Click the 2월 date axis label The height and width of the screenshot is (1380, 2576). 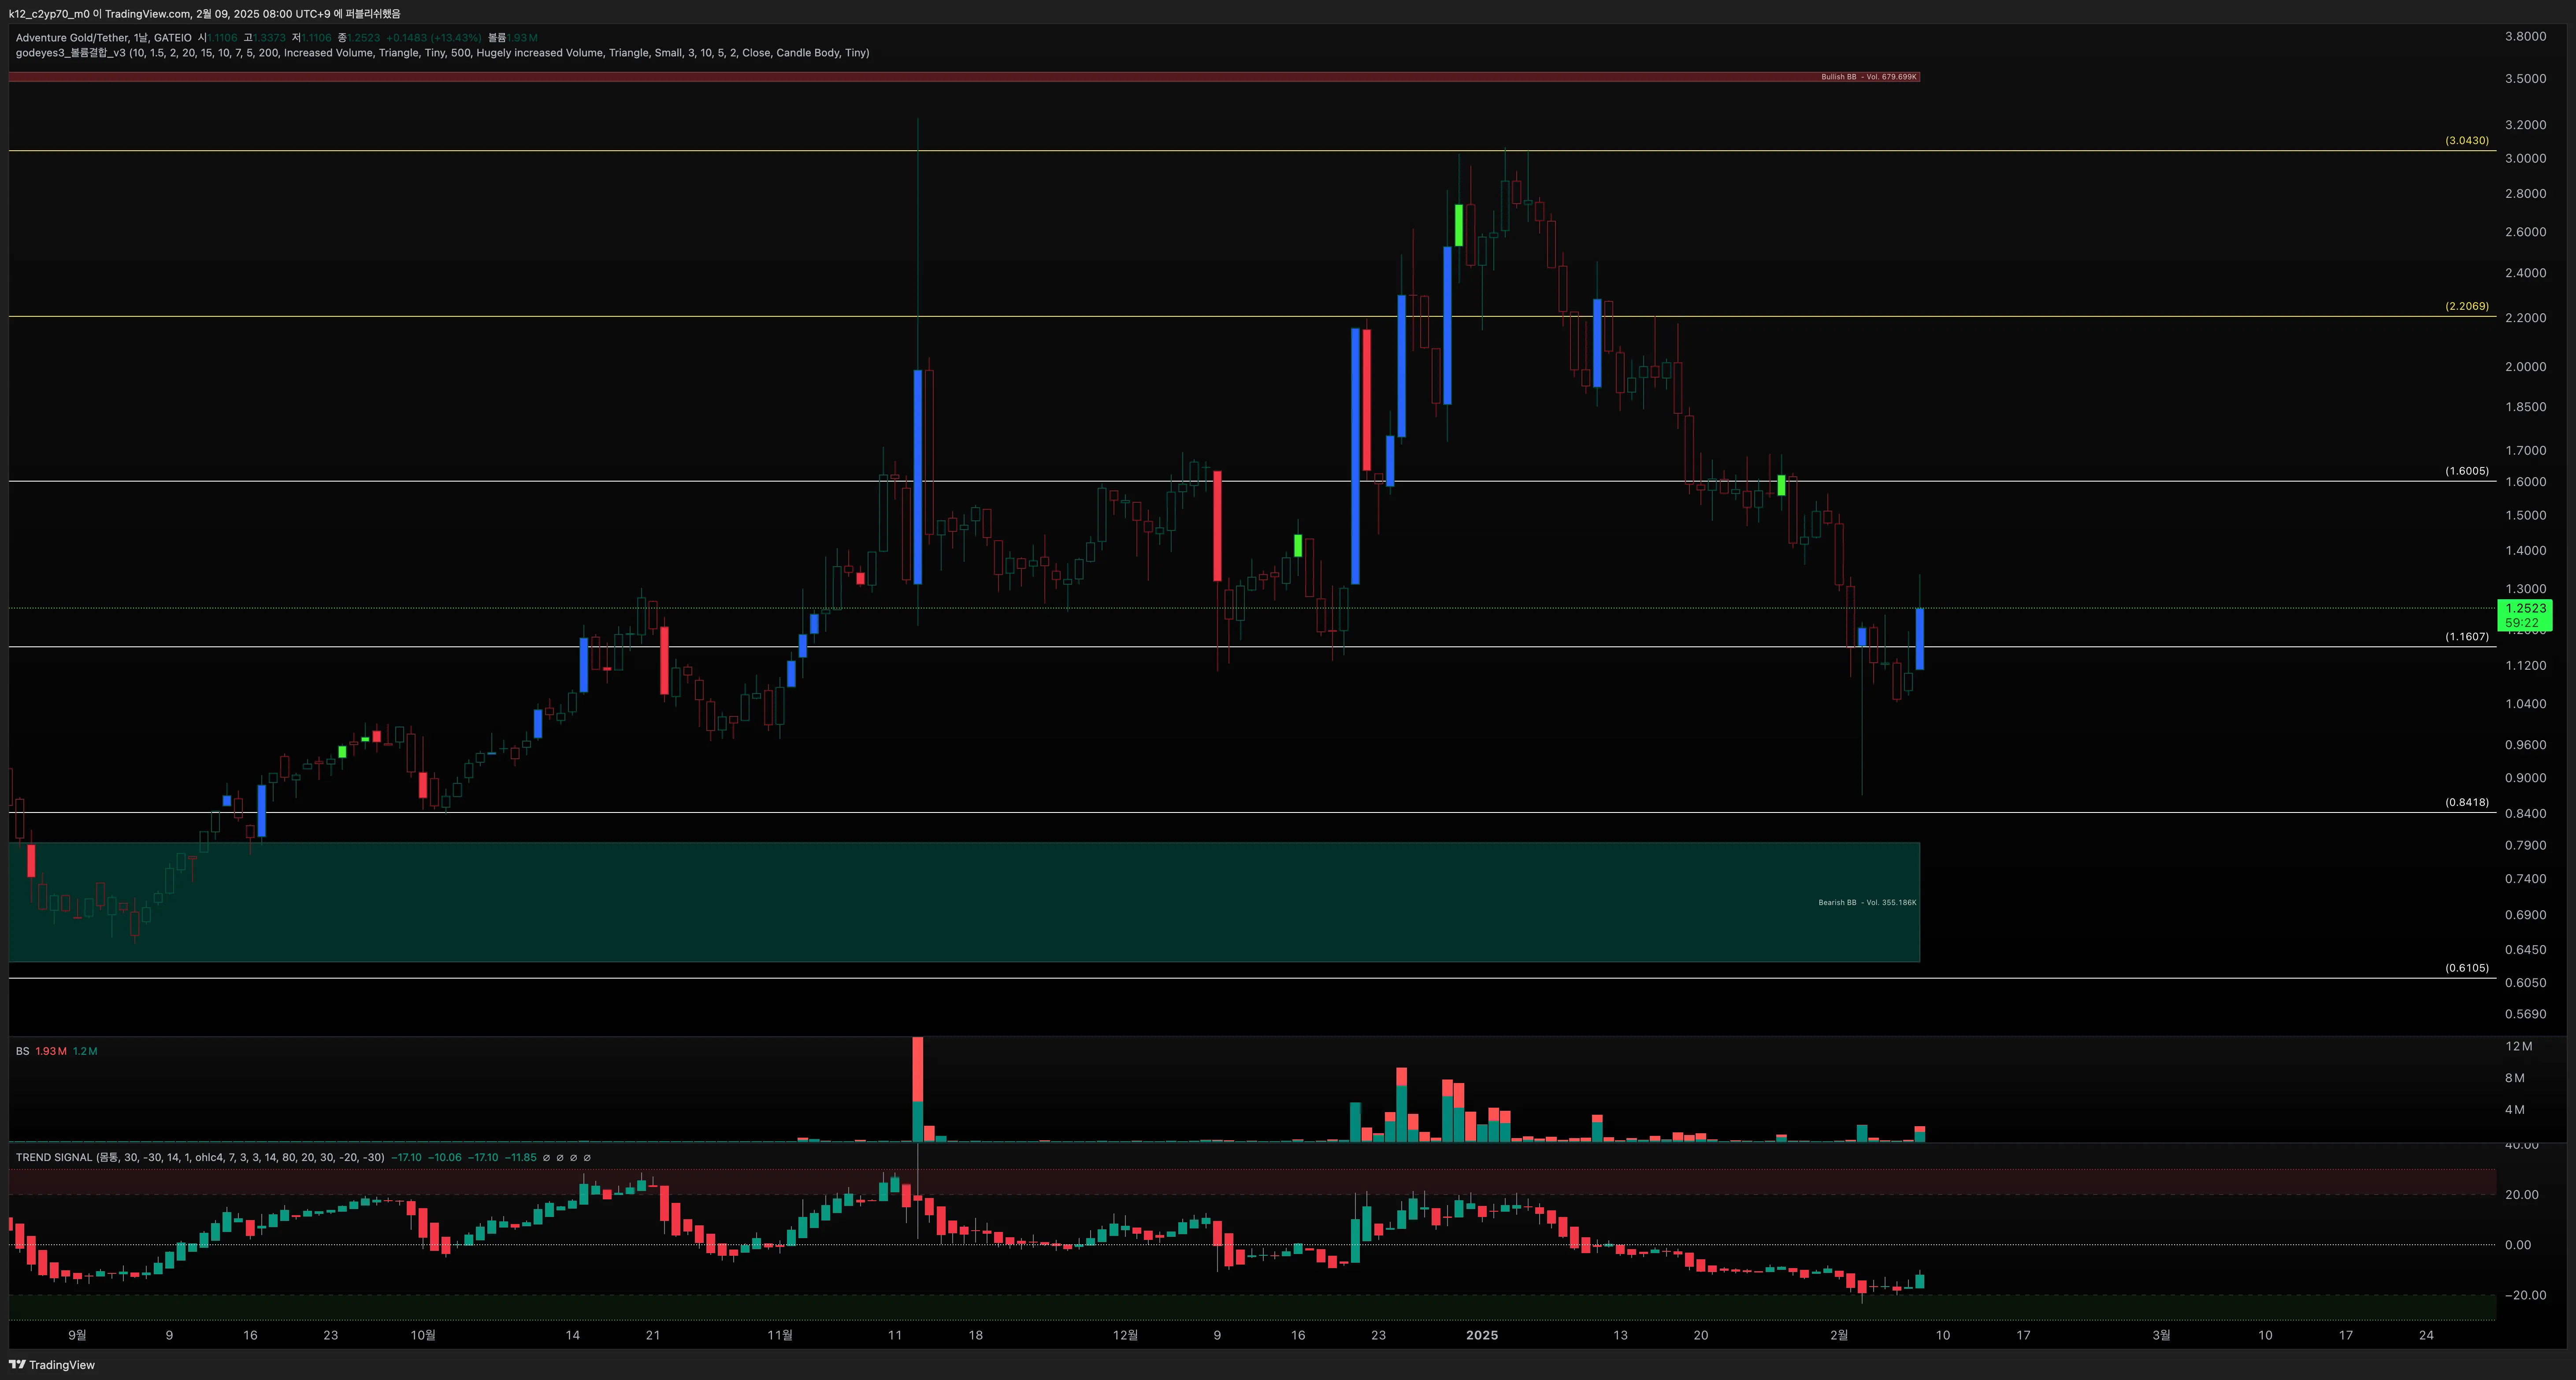point(1839,1335)
